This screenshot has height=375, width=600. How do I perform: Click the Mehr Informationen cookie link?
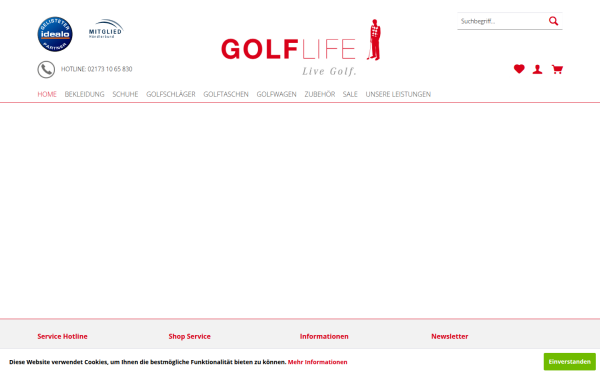click(x=318, y=362)
